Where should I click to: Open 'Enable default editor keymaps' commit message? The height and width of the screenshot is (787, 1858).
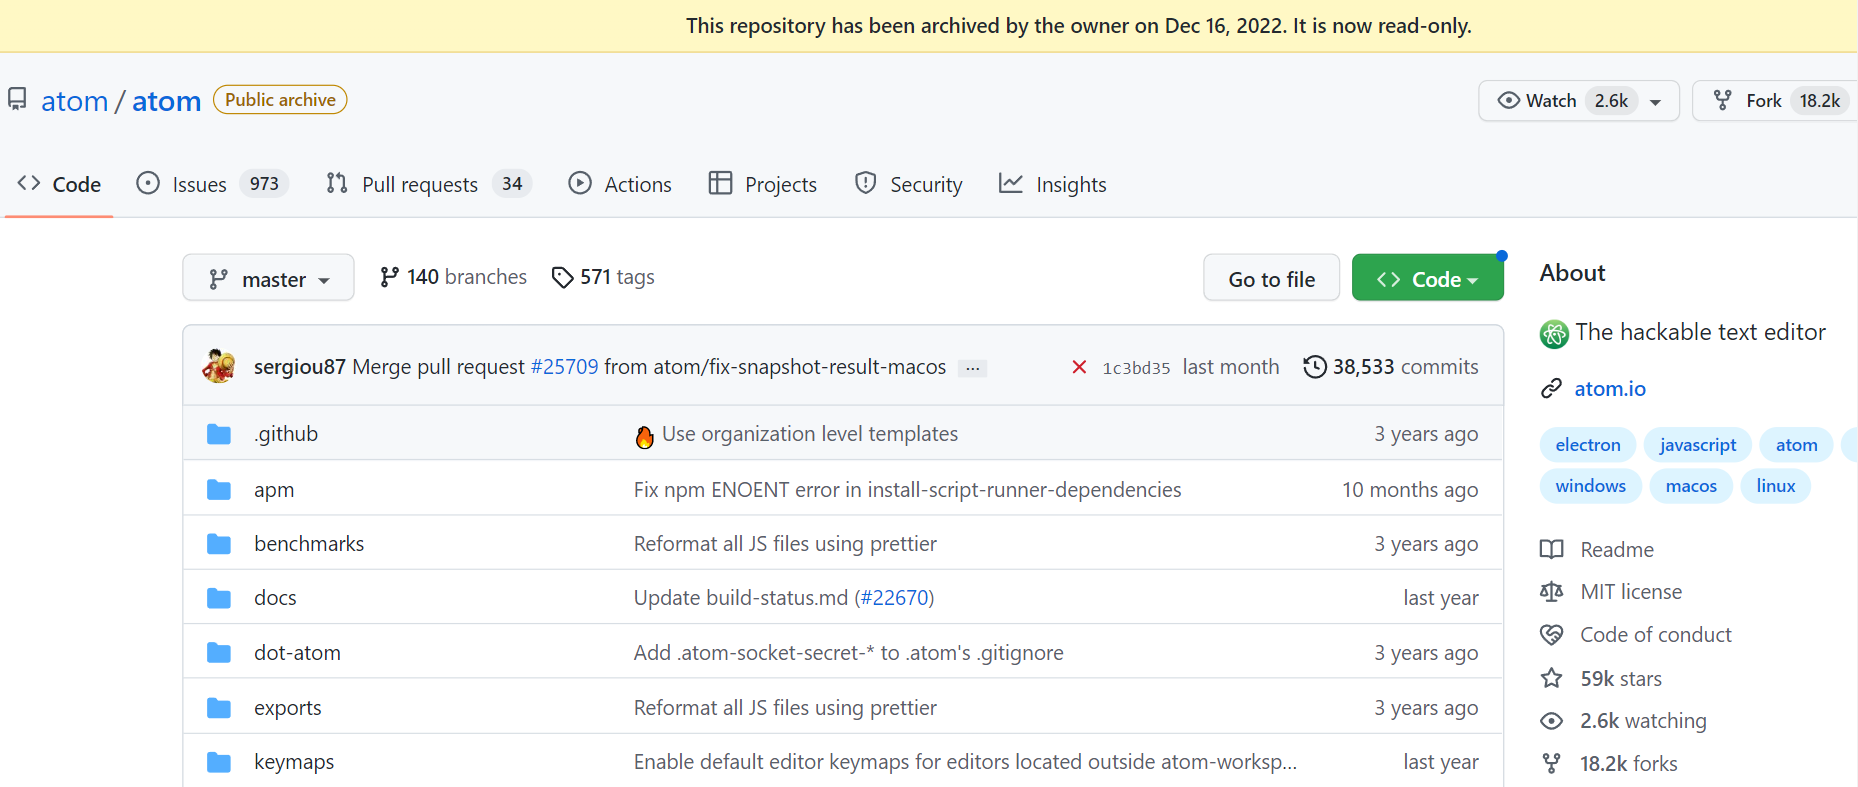pyautogui.click(x=965, y=762)
